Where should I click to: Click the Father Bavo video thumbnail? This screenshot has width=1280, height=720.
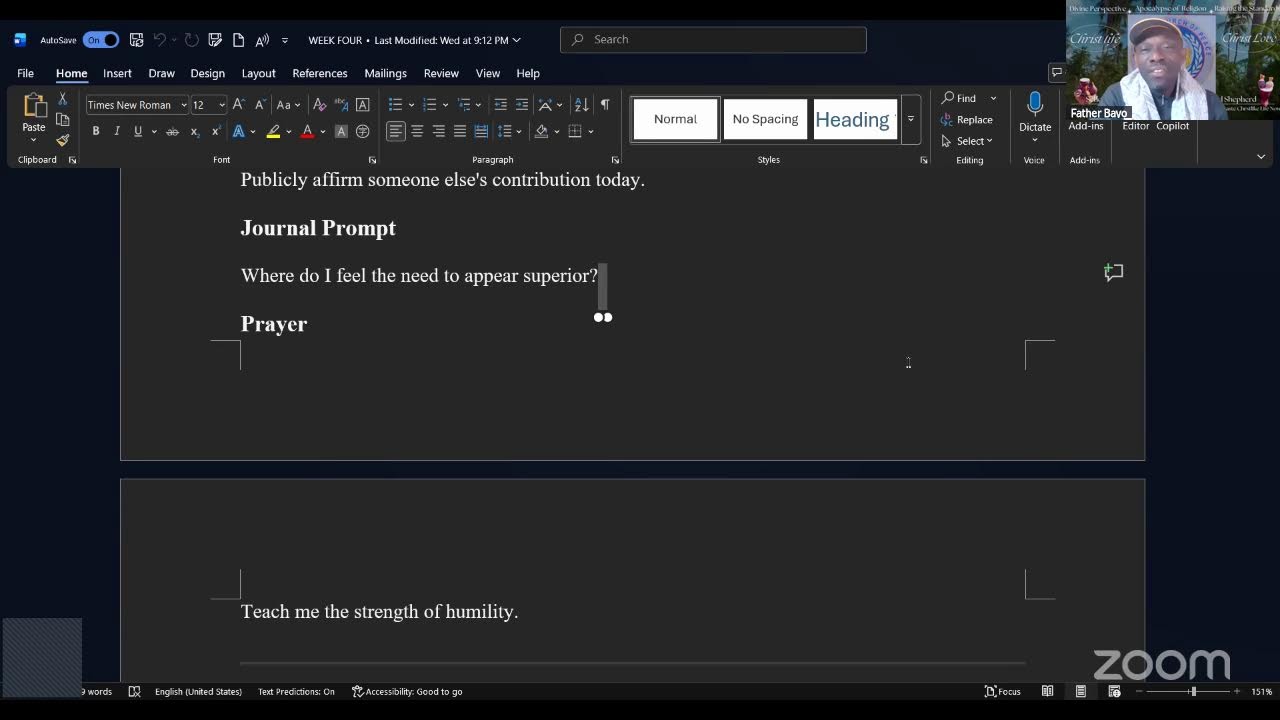tap(1173, 60)
